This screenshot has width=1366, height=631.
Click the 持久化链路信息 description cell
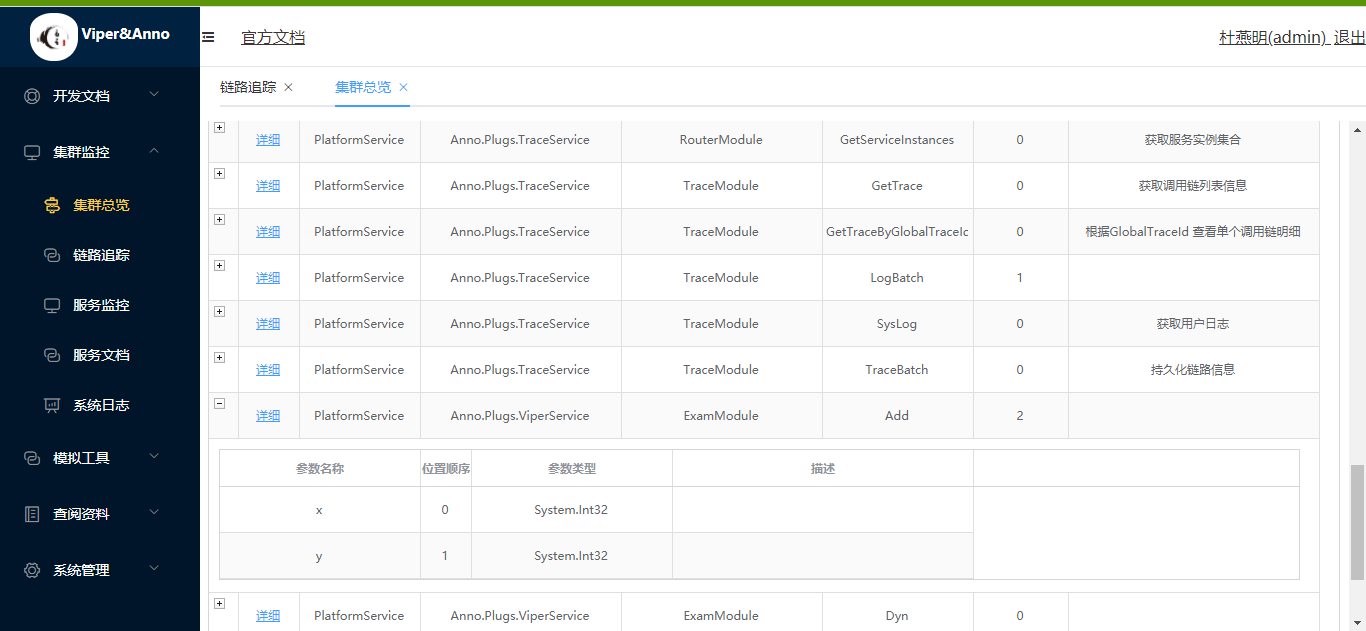click(x=1193, y=370)
